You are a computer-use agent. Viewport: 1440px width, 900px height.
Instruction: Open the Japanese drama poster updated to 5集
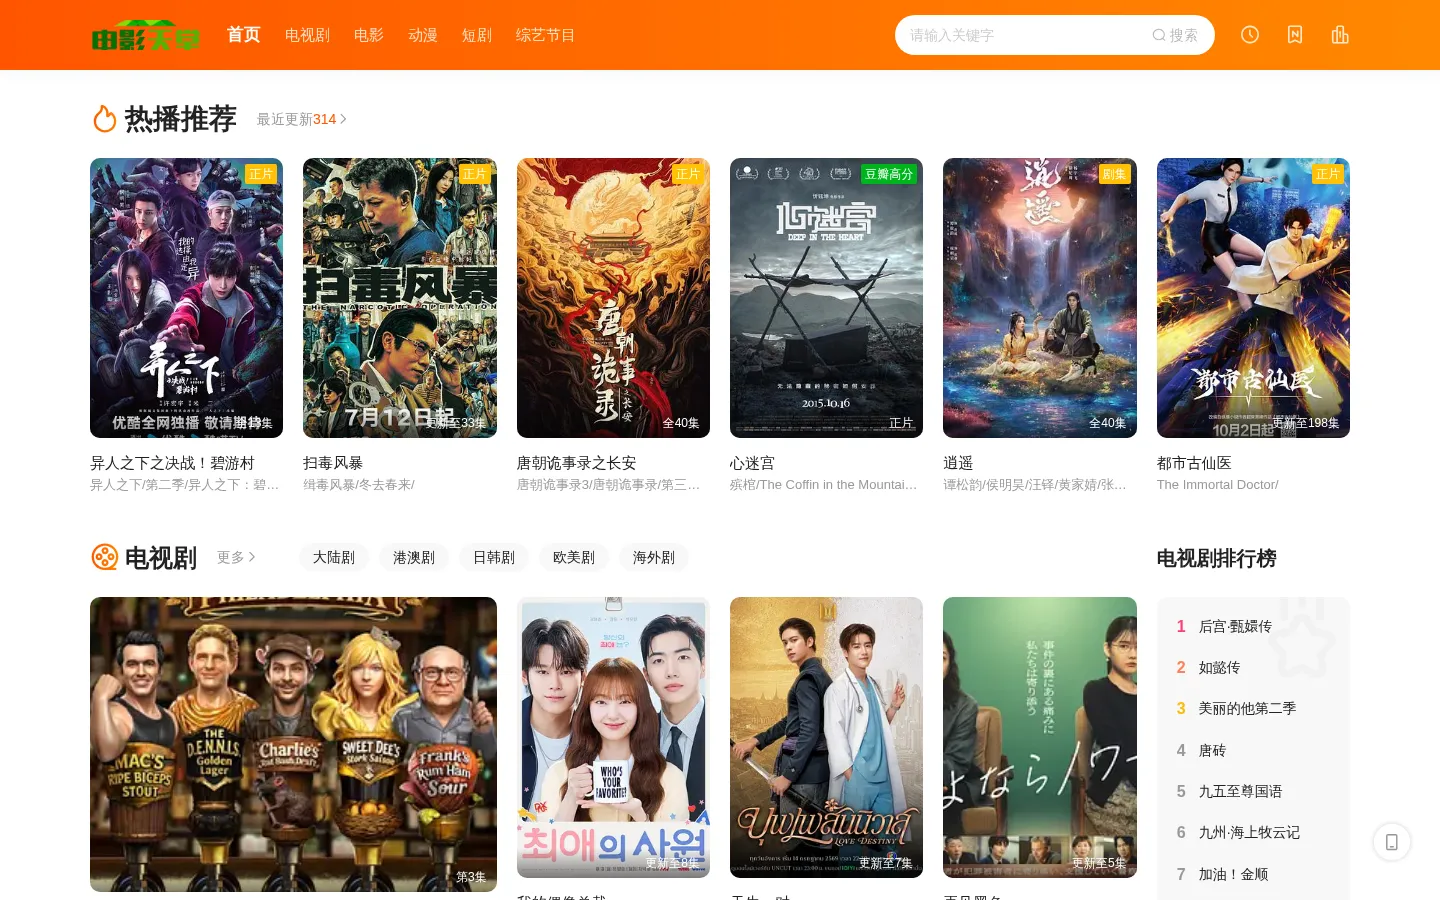[1040, 737]
